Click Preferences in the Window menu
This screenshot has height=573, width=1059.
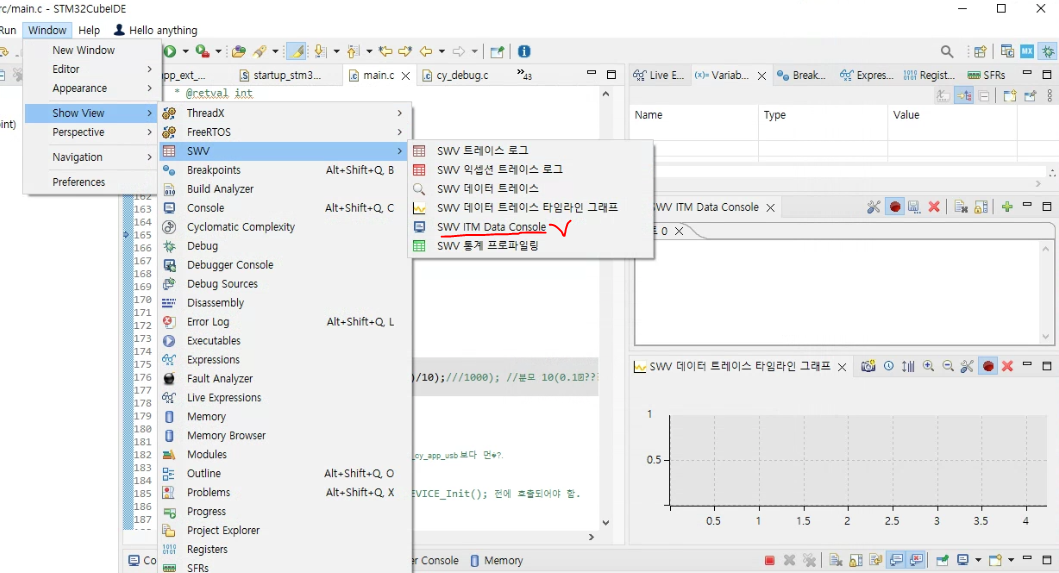pos(79,182)
